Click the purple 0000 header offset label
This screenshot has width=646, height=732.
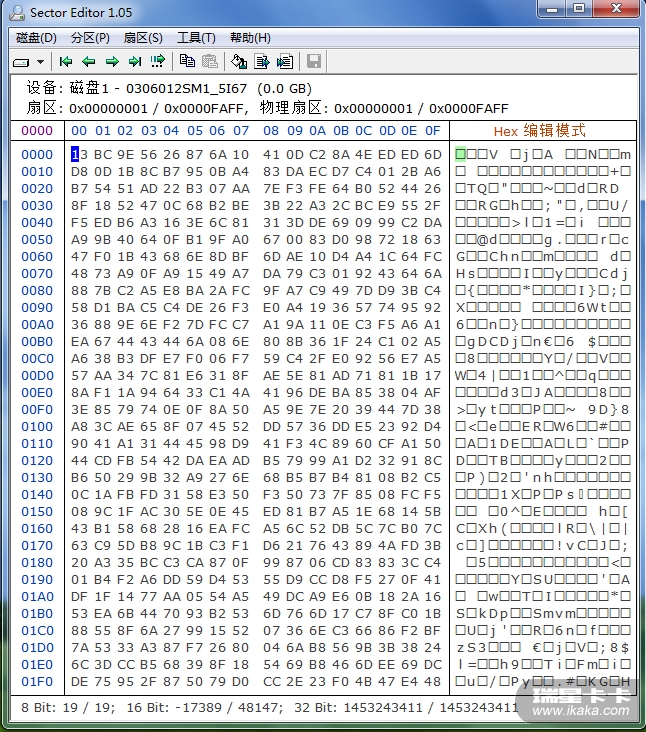pos(37,131)
